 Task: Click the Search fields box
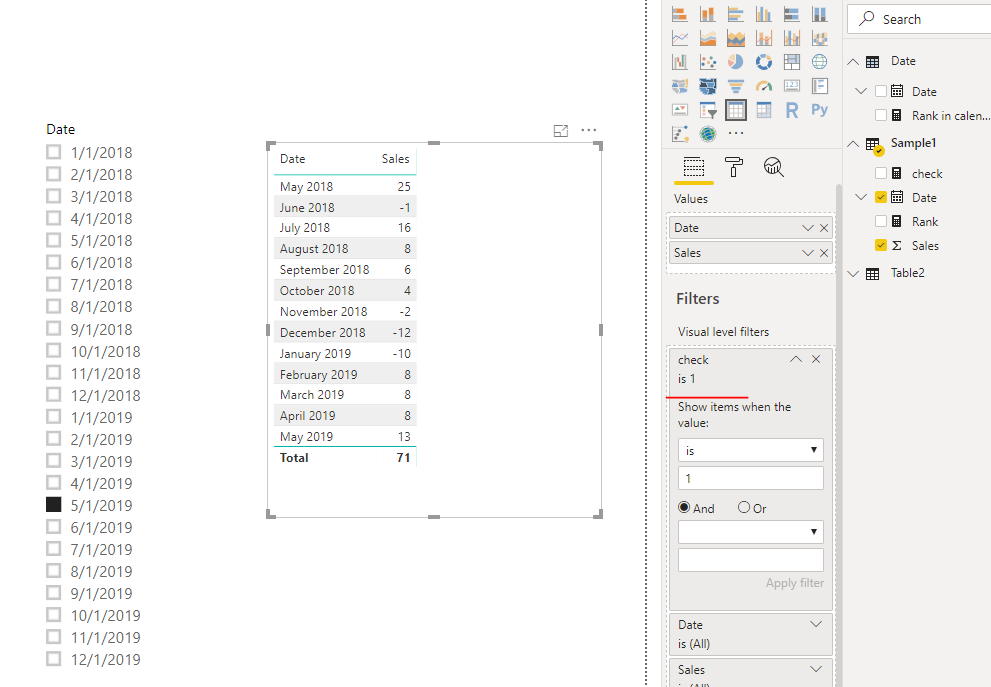click(x=919, y=19)
